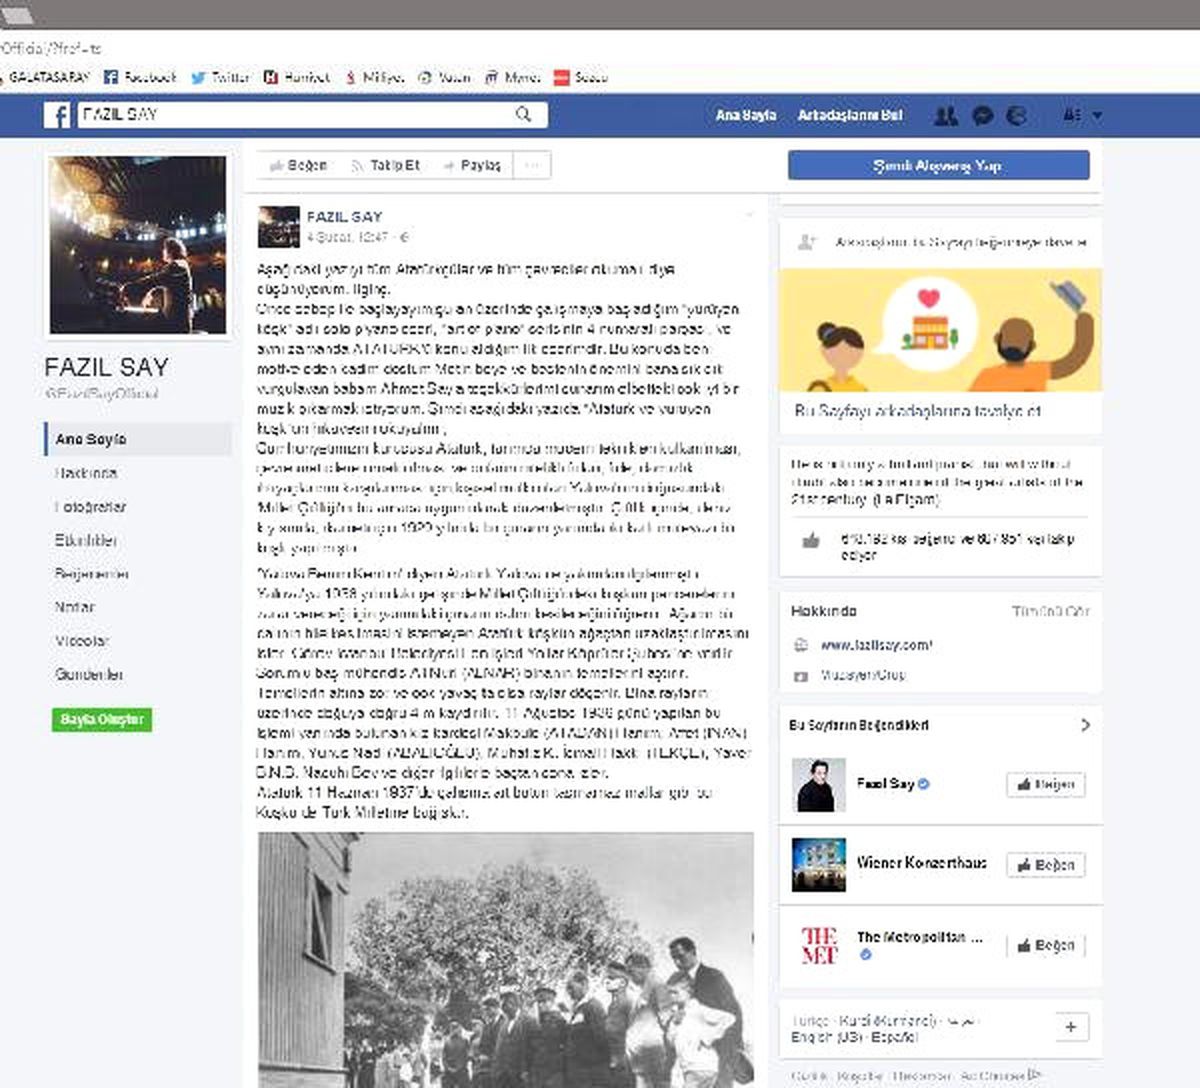Screen dimensions: 1200x1088
Task: Go to Ana Sayfa in top bar
Action: (746, 115)
